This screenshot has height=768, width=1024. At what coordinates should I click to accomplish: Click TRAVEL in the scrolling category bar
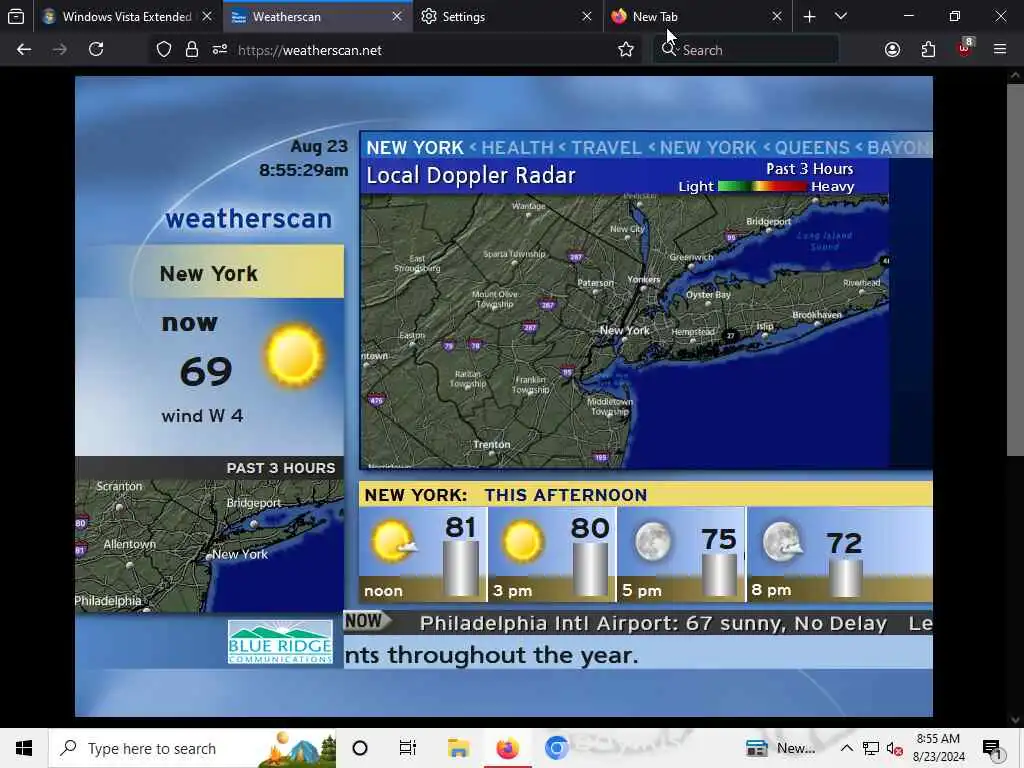pos(607,148)
